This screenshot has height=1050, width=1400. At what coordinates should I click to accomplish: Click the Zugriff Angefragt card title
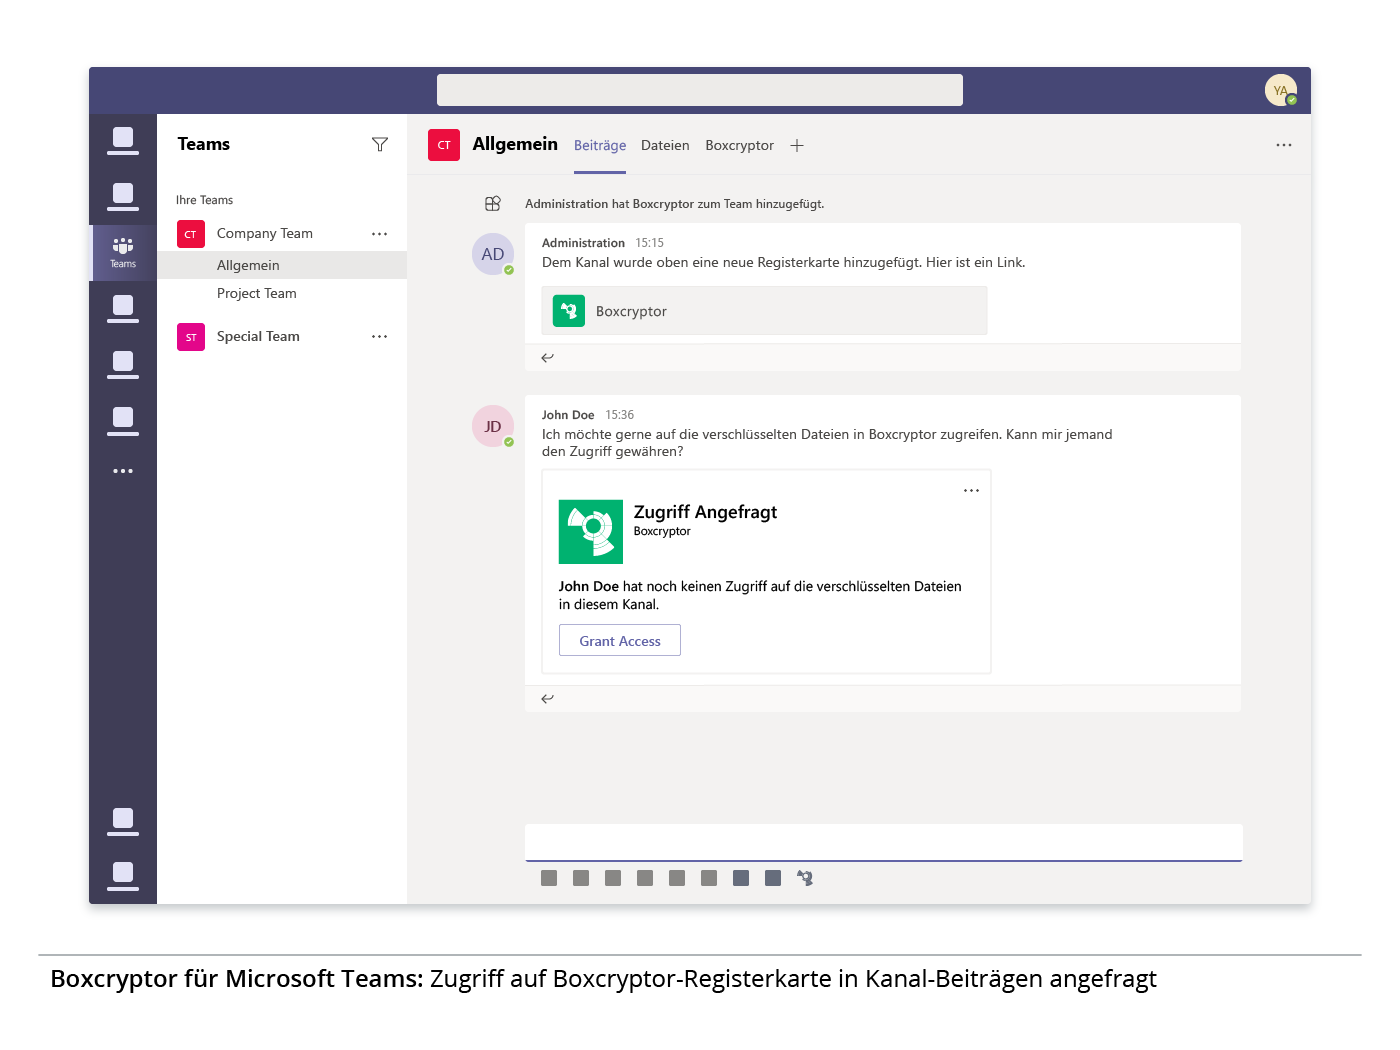tap(705, 512)
